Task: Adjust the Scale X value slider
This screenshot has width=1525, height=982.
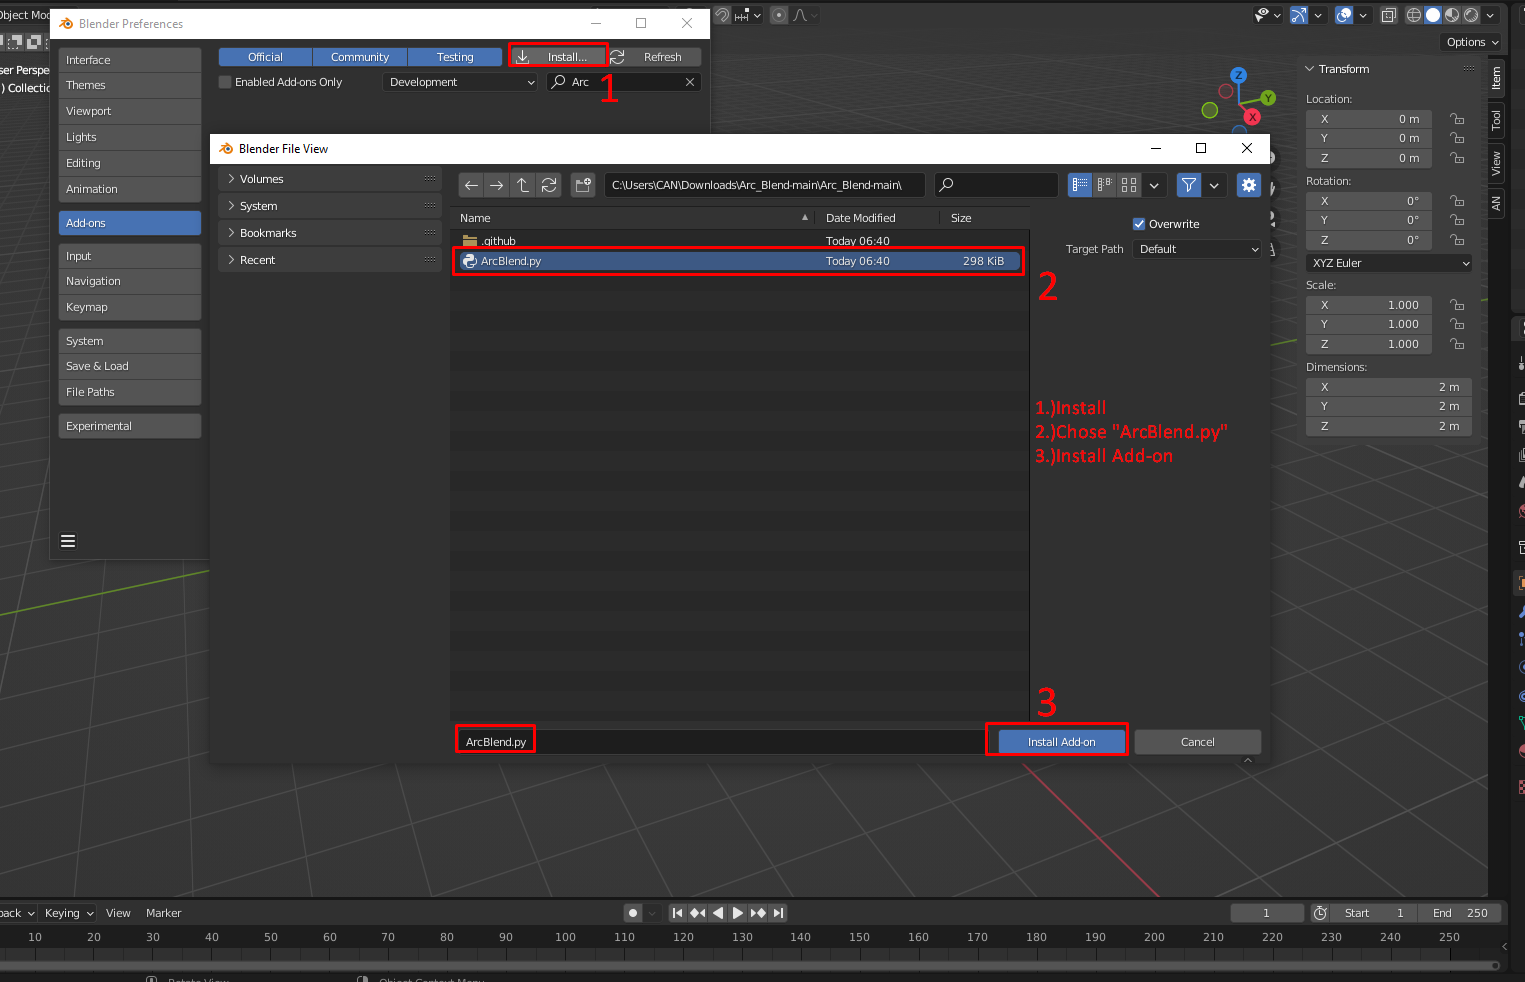Action: click(1368, 304)
